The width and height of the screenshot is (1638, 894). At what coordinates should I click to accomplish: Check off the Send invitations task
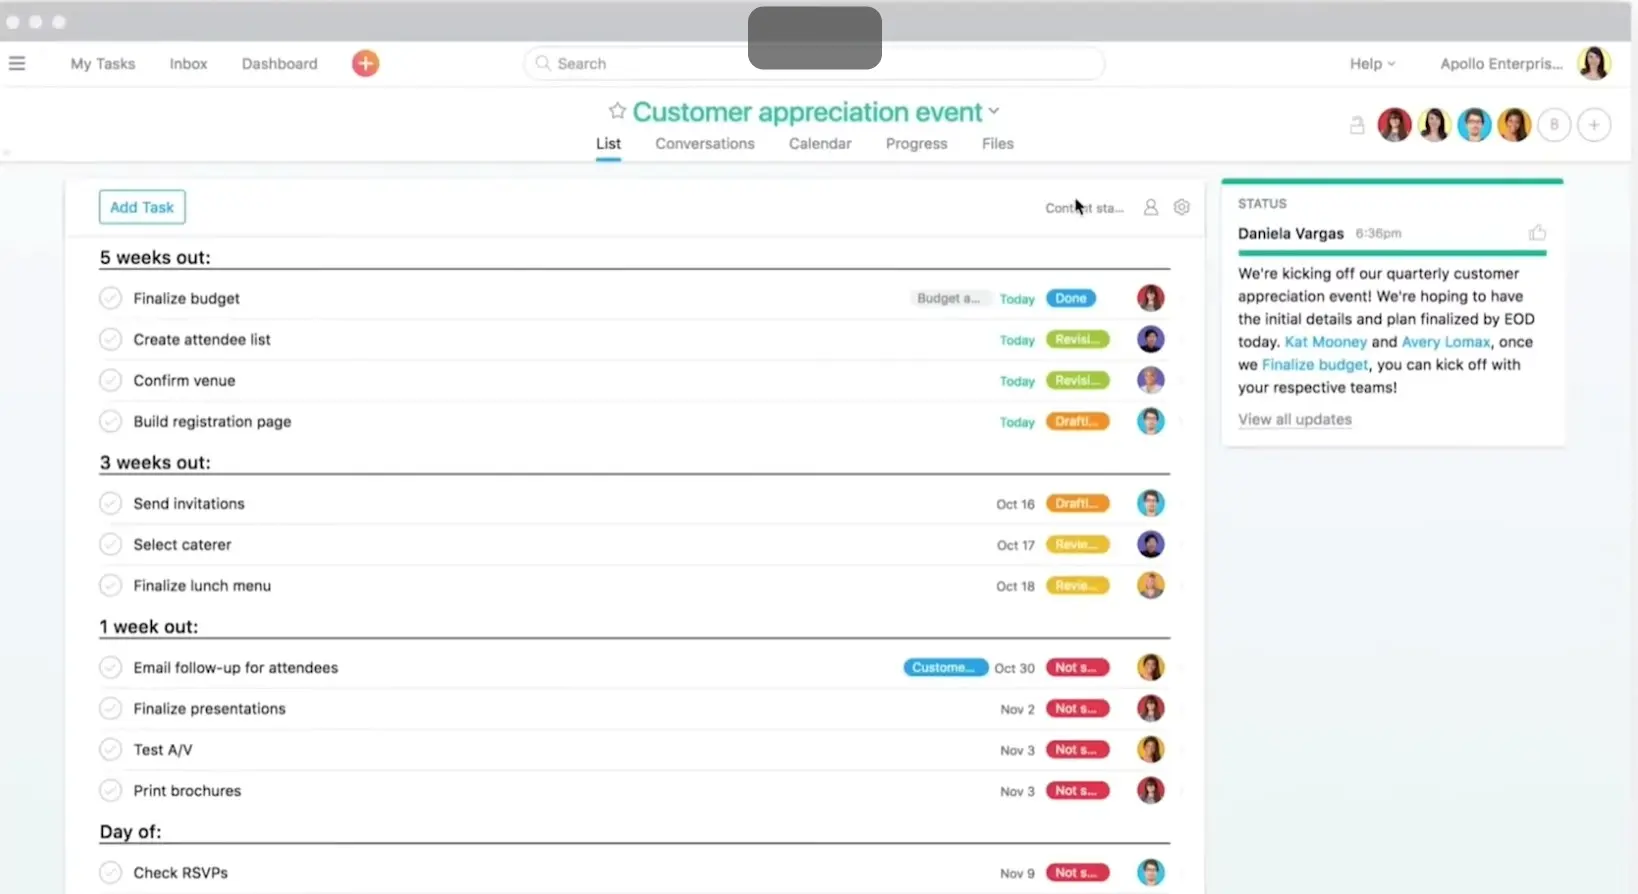110,503
